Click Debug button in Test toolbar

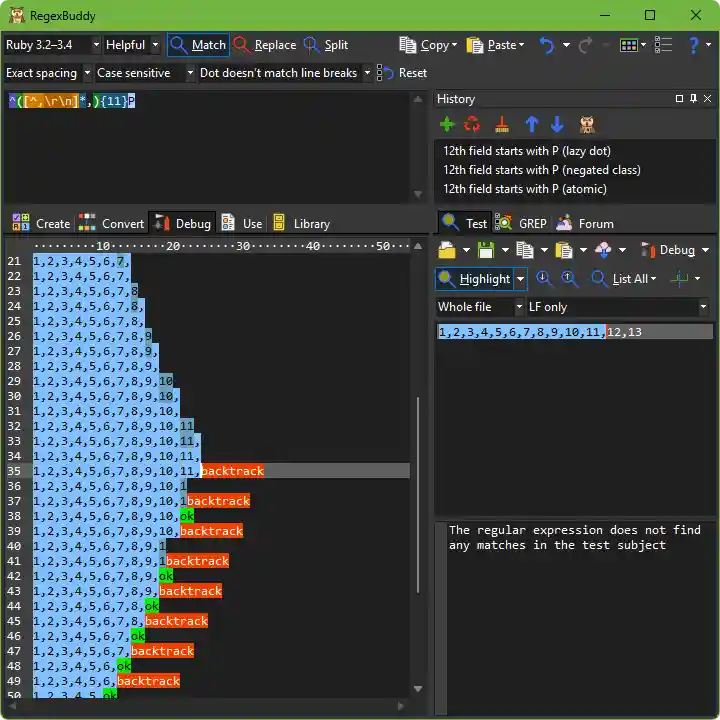click(668, 250)
